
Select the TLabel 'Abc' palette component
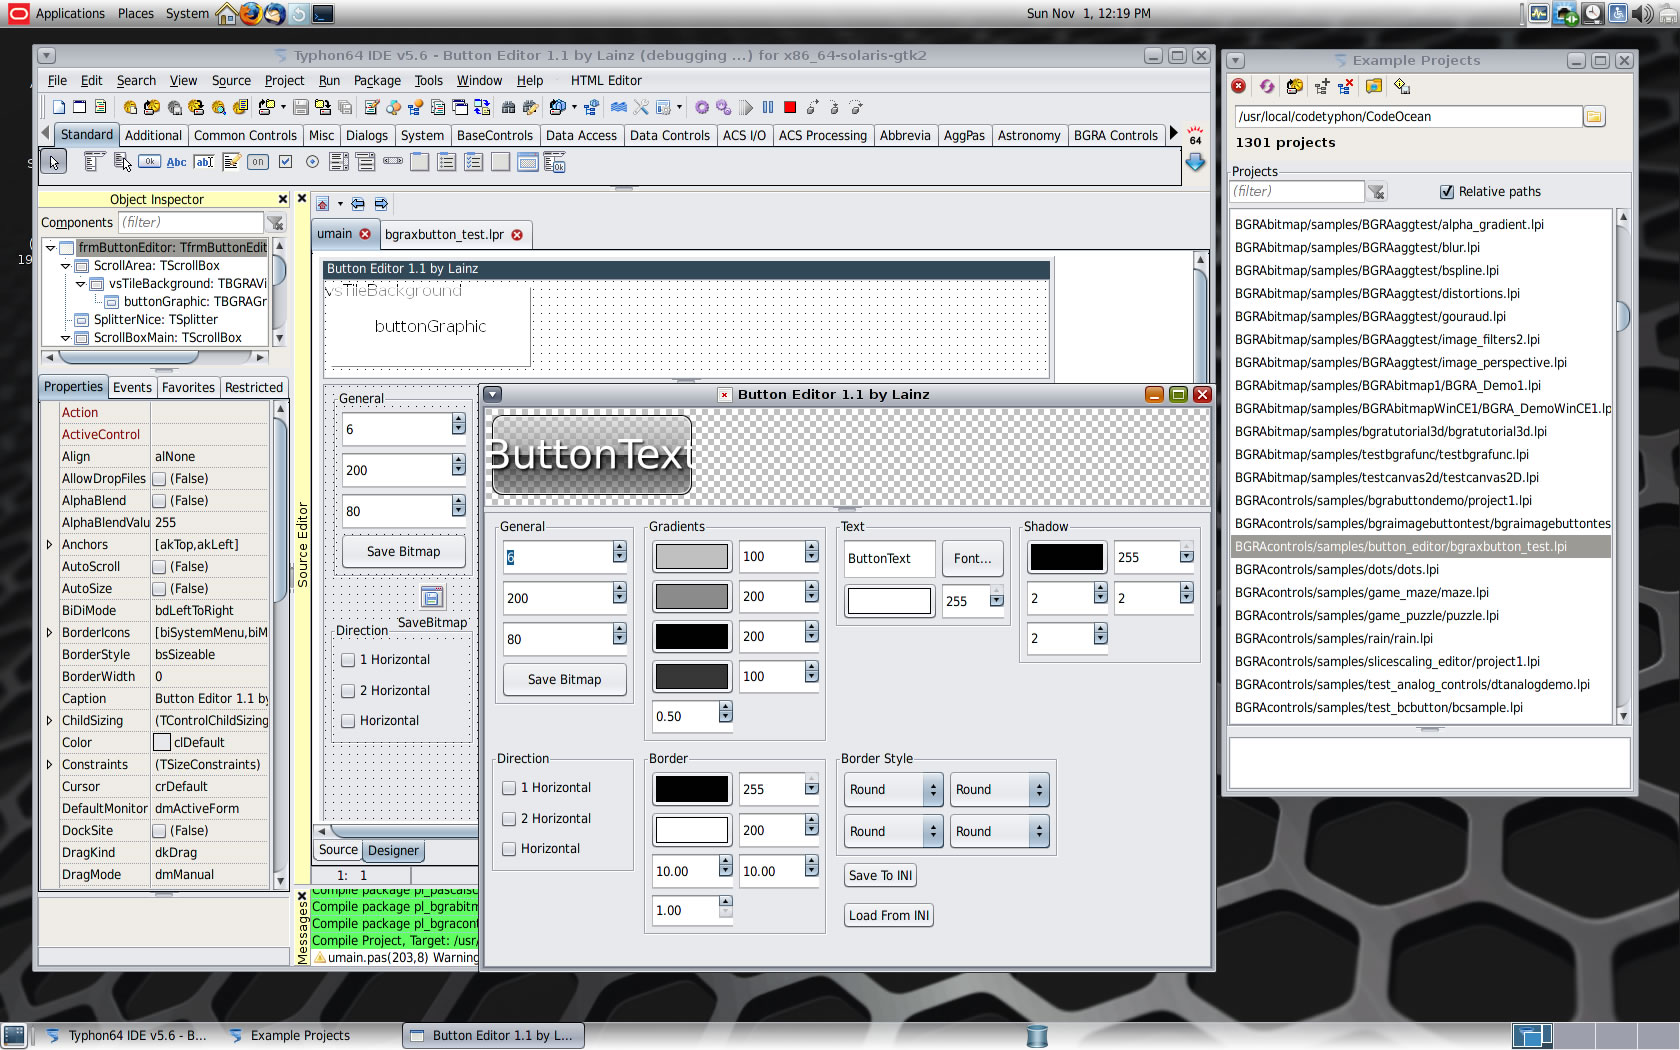tap(177, 162)
